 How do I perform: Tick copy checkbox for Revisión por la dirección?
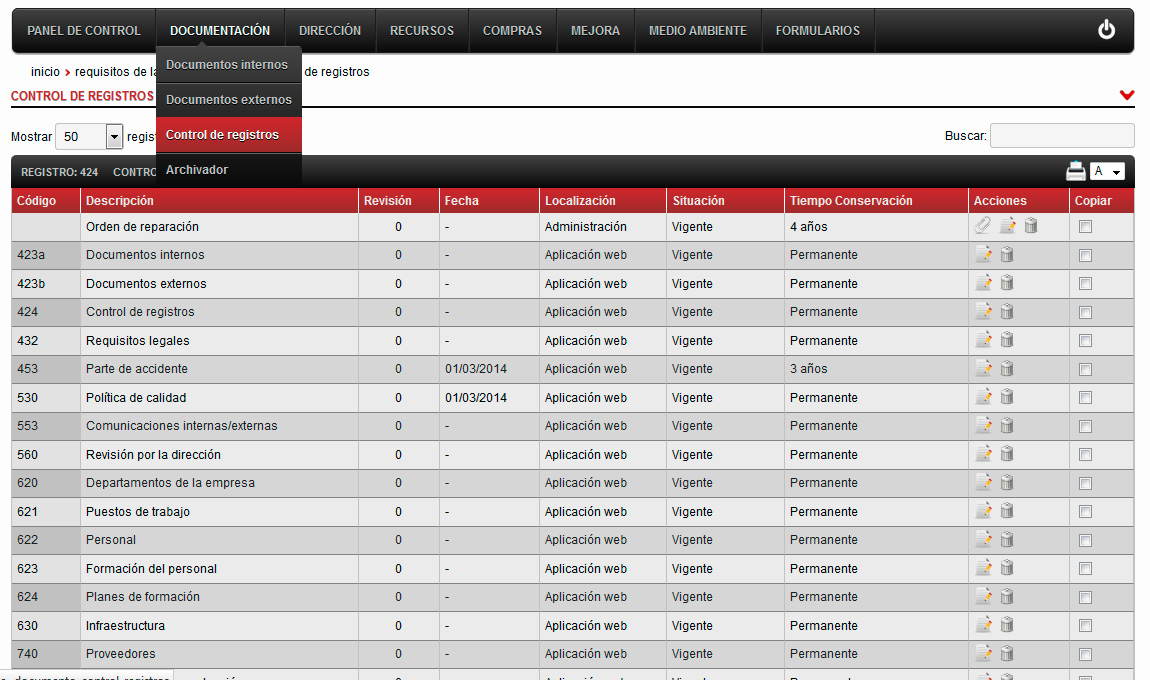1085,455
